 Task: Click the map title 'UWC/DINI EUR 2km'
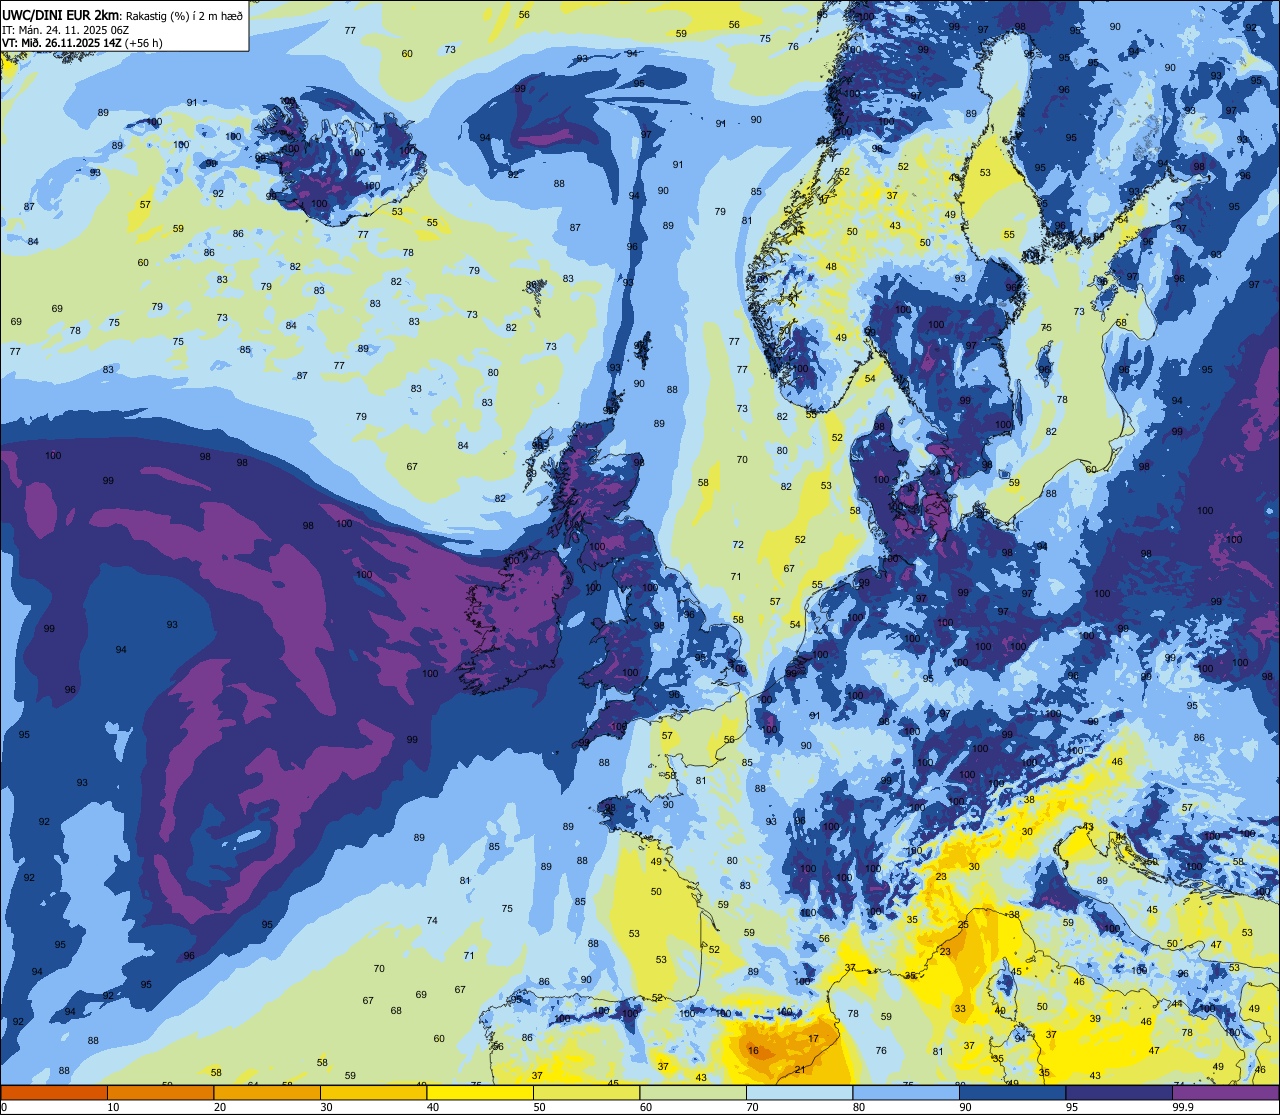(x=60, y=14)
